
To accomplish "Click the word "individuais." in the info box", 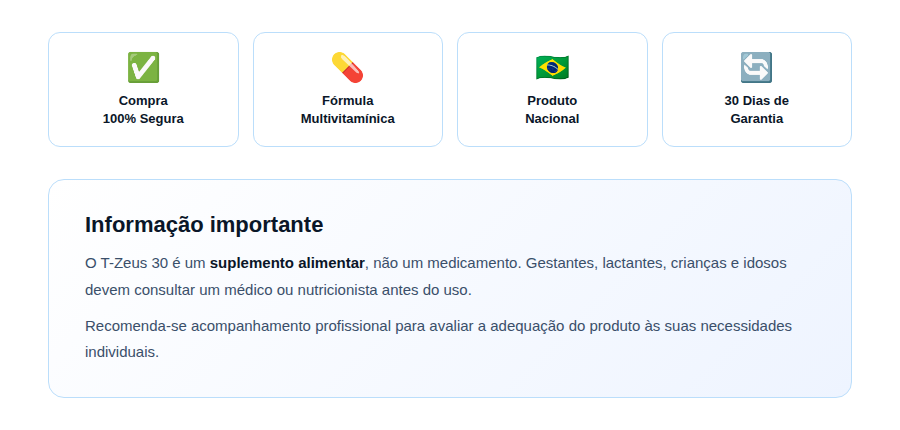I will click(x=122, y=352).
